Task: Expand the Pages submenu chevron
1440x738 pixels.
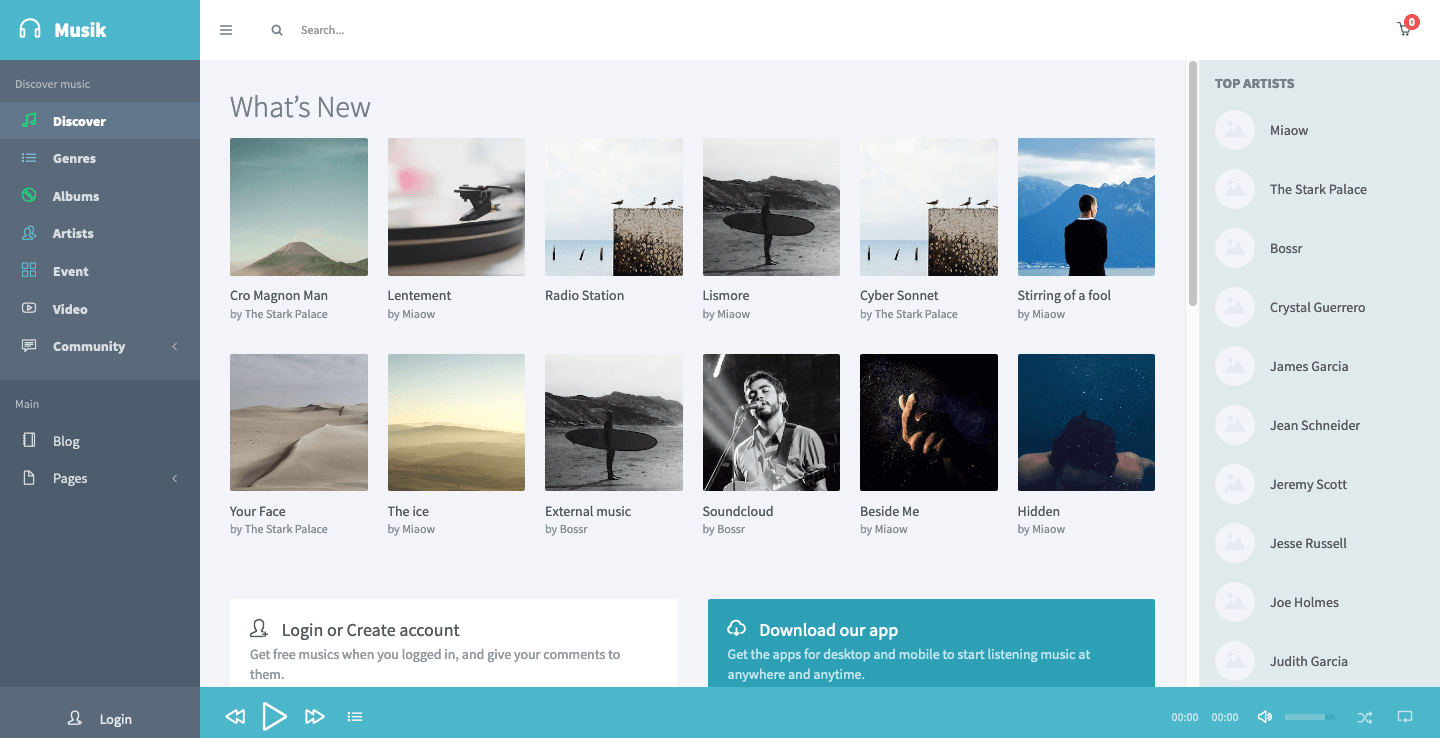Action: (175, 478)
